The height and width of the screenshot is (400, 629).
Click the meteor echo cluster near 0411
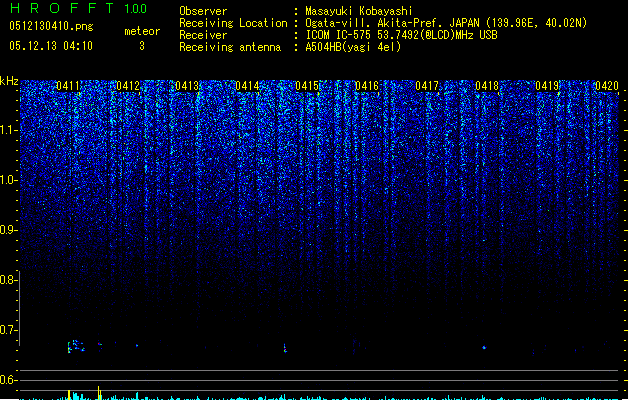tap(76, 346)
